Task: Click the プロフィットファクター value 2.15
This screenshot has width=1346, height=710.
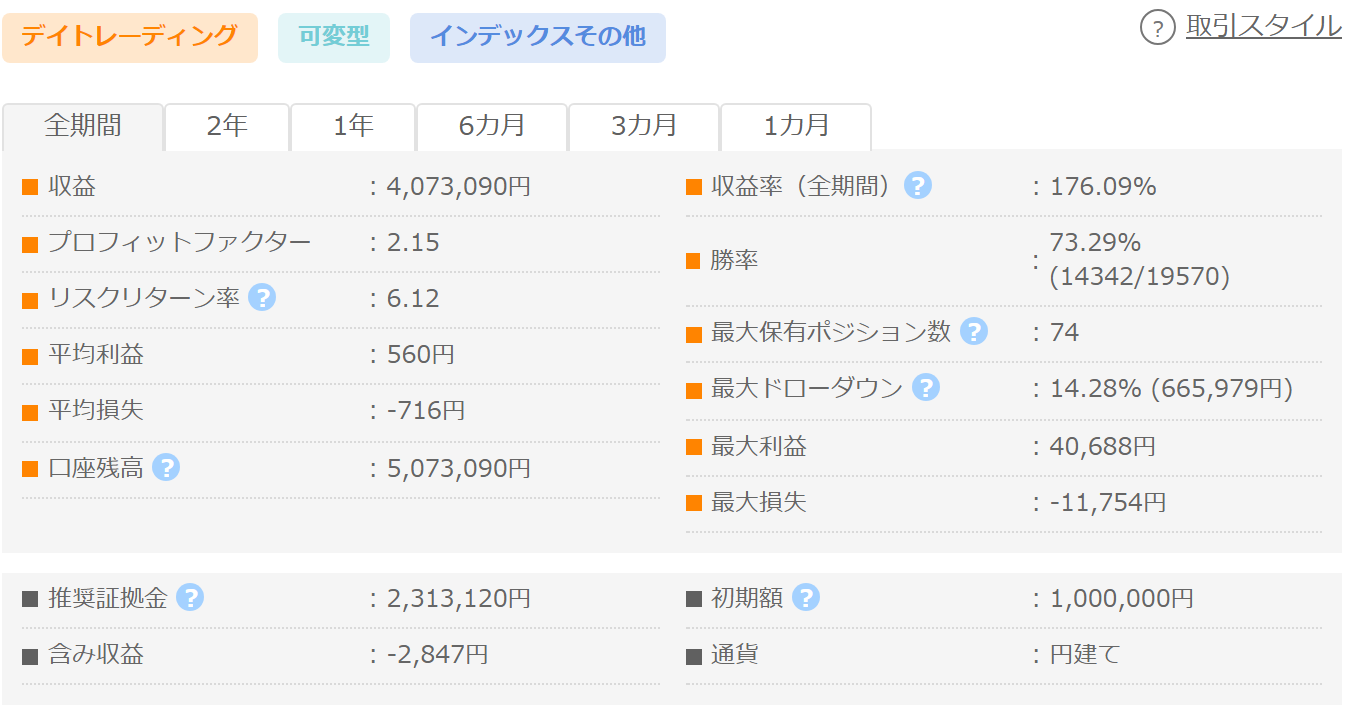Action: [x=413, y=243]
